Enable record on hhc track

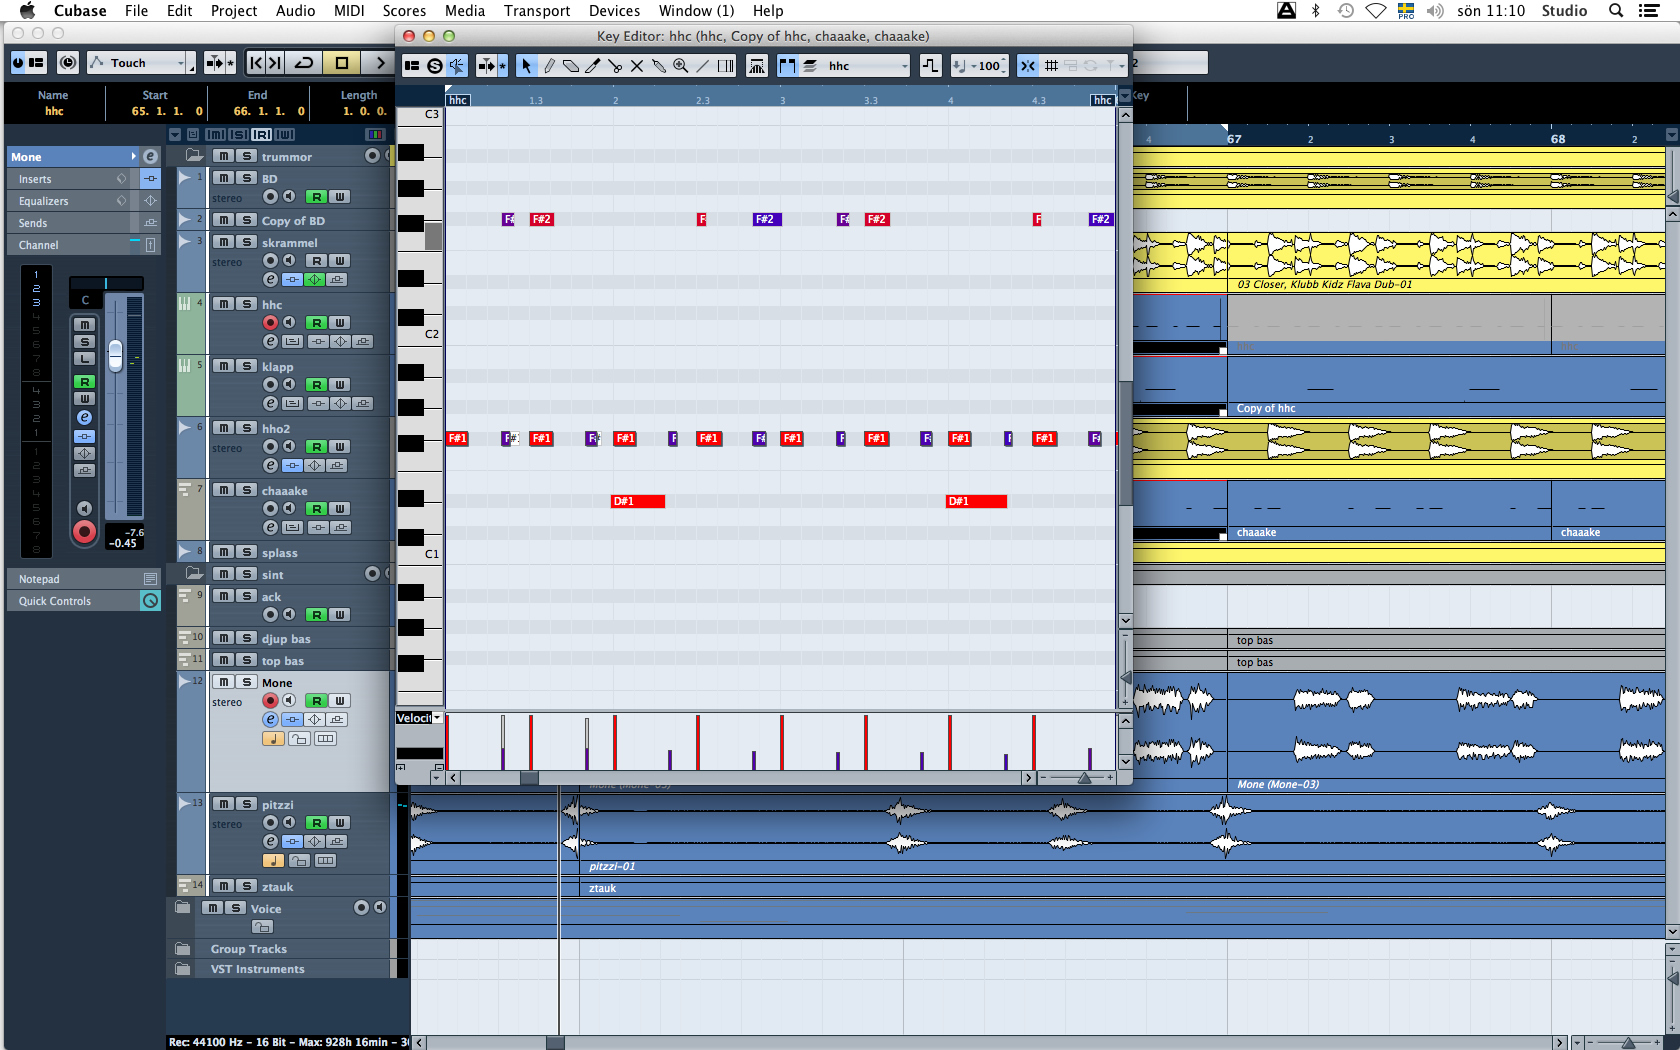(270, 322)
